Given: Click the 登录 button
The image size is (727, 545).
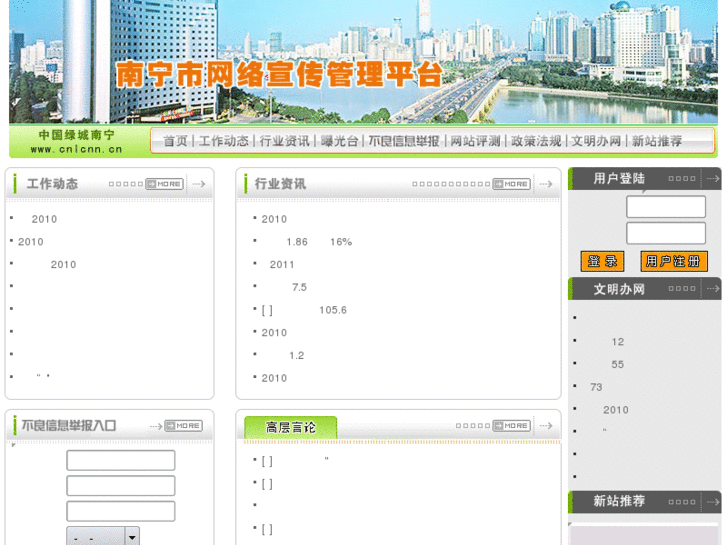Looking at the screenshot, I should (602, 262).
